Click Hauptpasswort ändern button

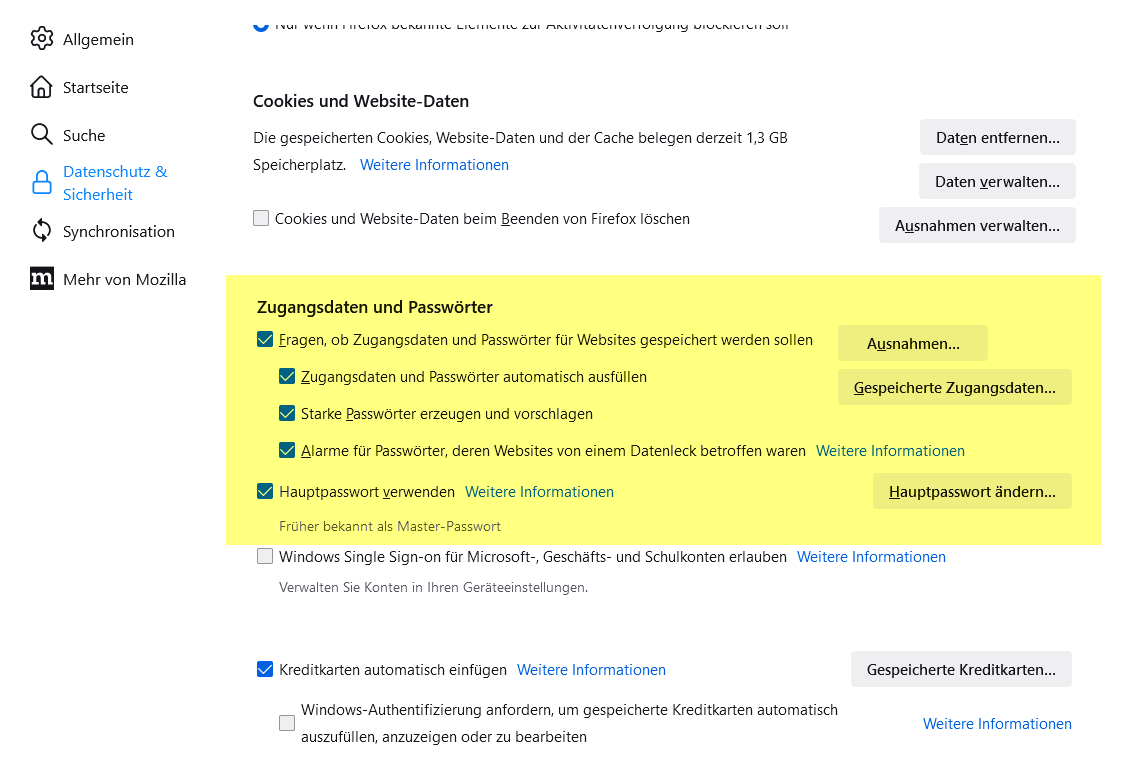point(972,491)
